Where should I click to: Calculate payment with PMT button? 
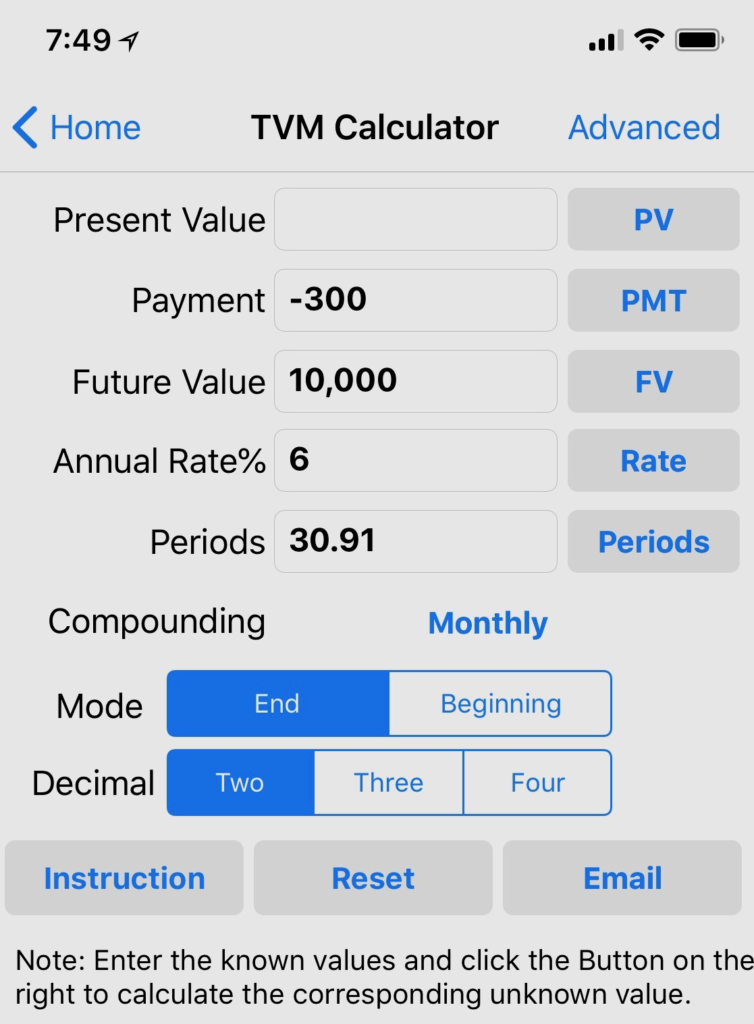click(653, 300)
